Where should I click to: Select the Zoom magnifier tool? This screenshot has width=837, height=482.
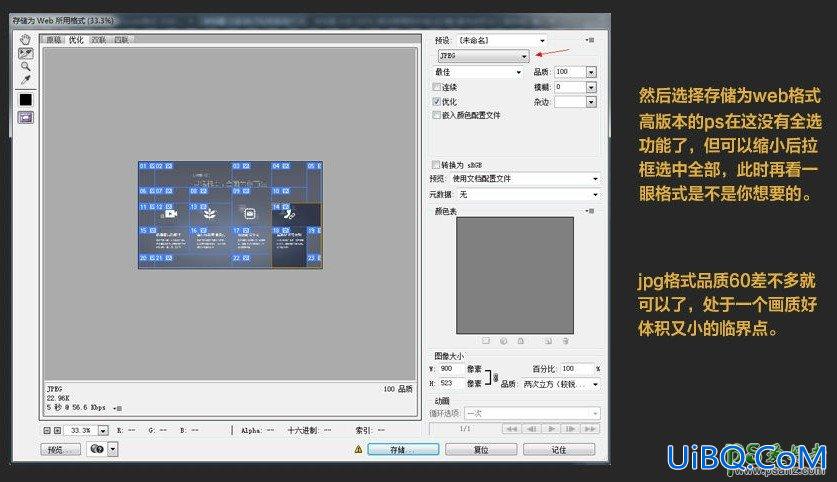point(25,66)
